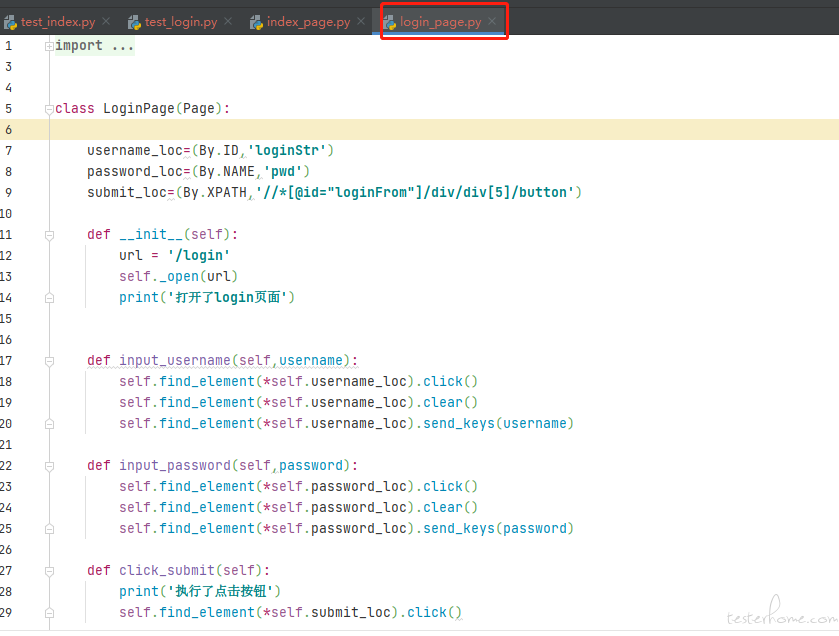Click the Python file icon on index_page.py tab
The width and height of the screenshot is (839, 636).
[256, 22]
